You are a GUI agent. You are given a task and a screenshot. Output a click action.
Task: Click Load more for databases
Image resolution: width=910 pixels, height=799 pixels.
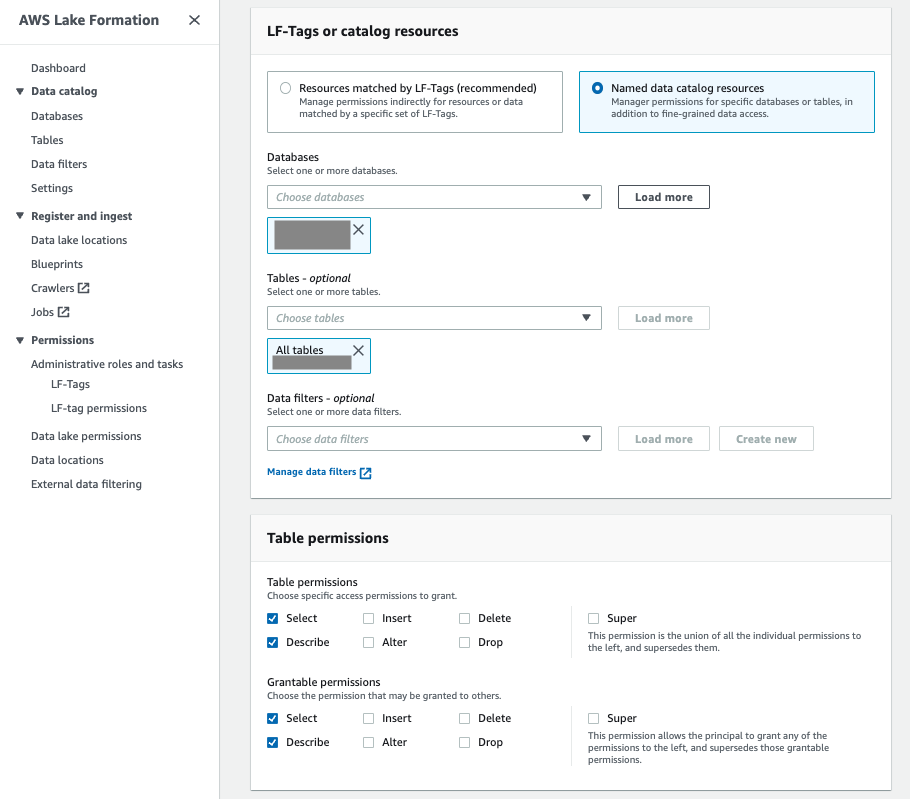point(663,197)
